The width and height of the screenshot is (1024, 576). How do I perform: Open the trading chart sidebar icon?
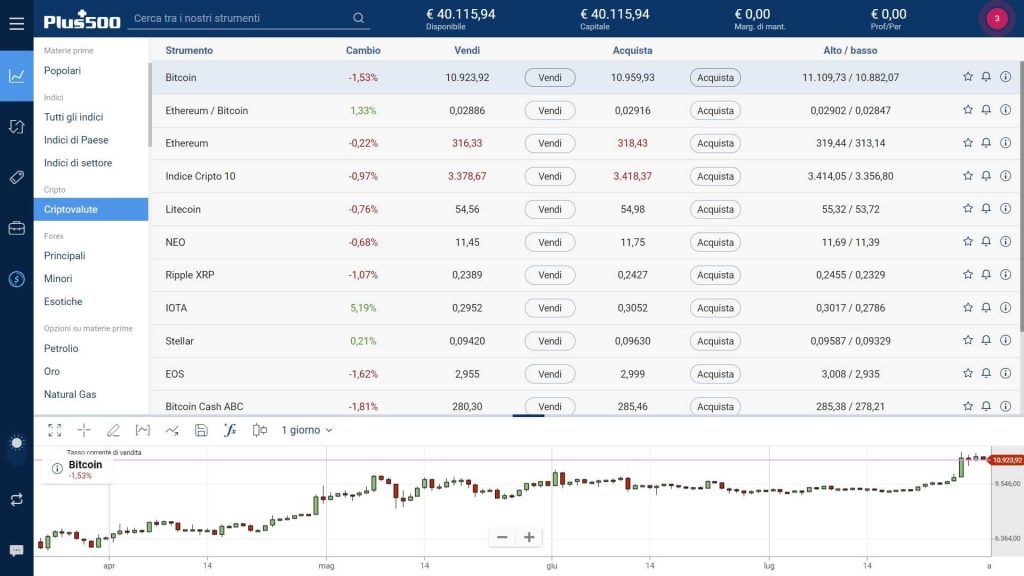(x=16, y=76)
